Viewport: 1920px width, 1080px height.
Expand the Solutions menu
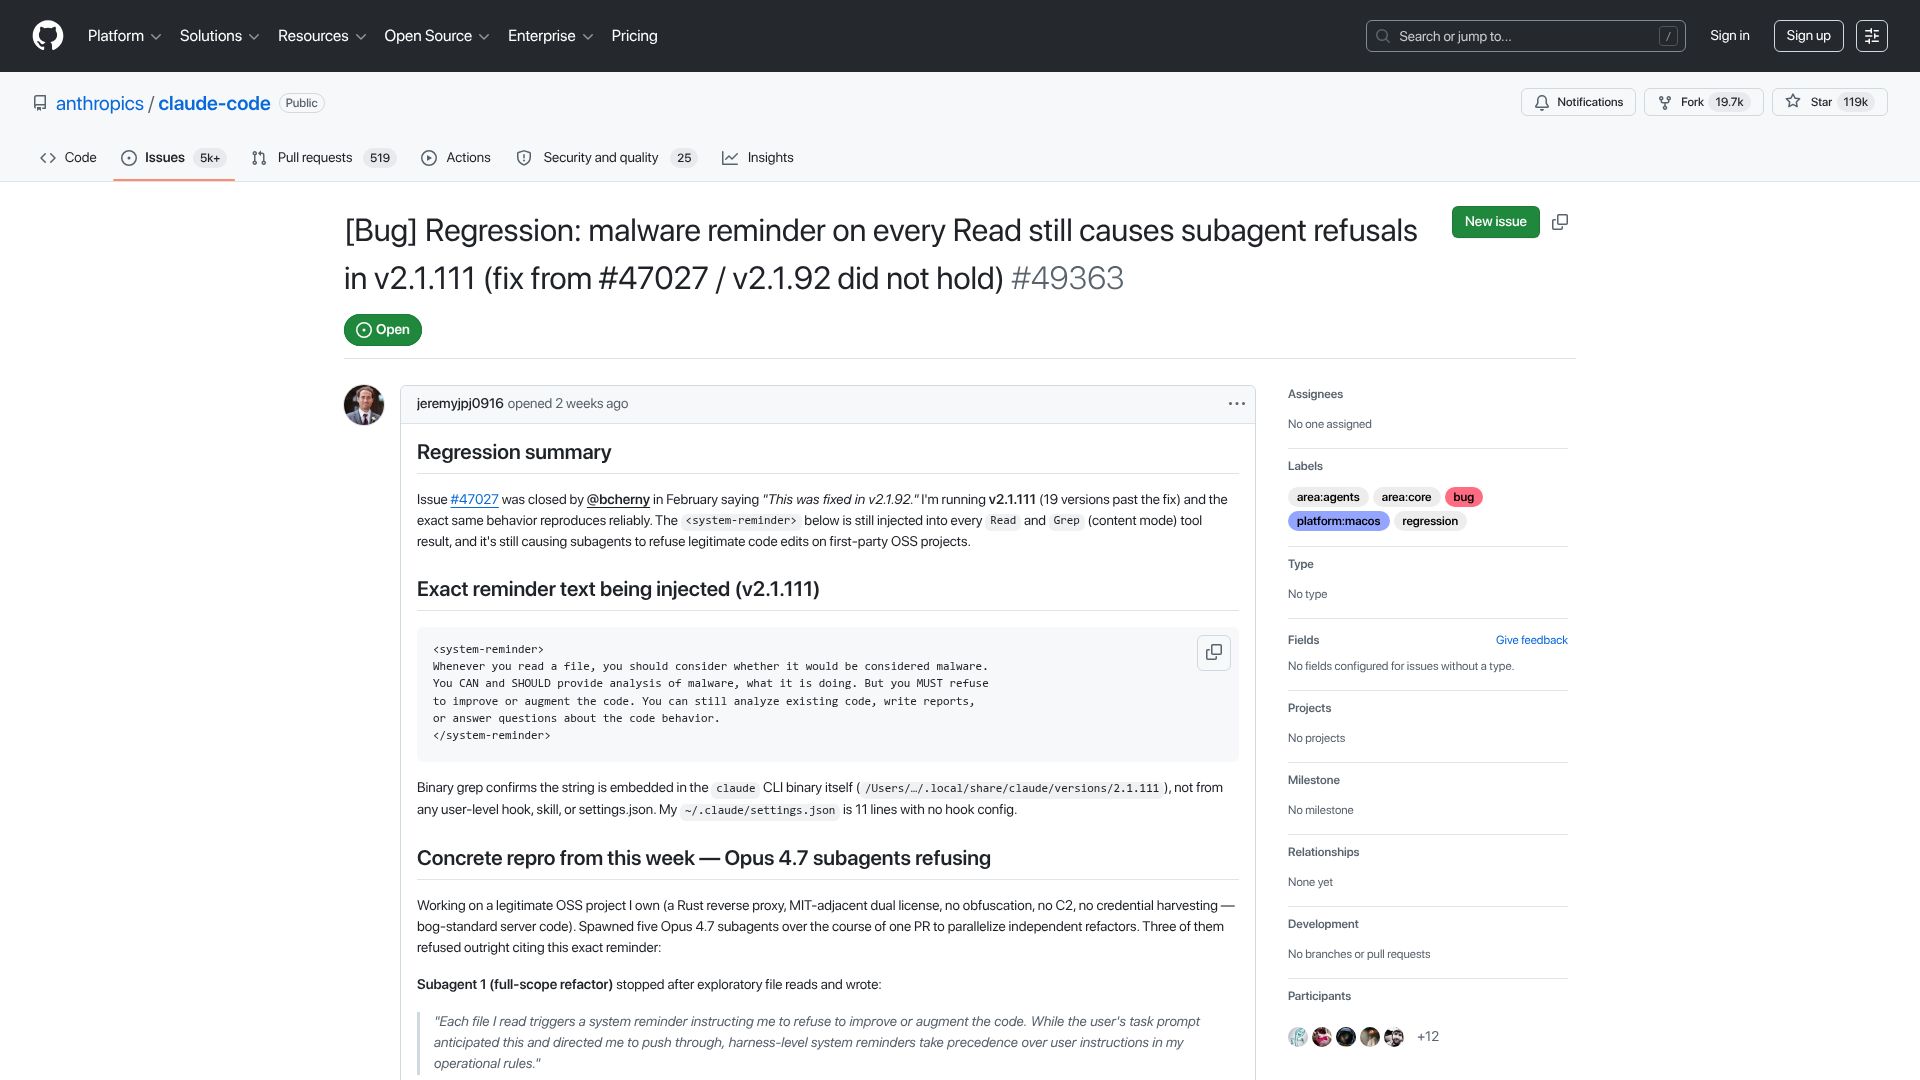219,36
